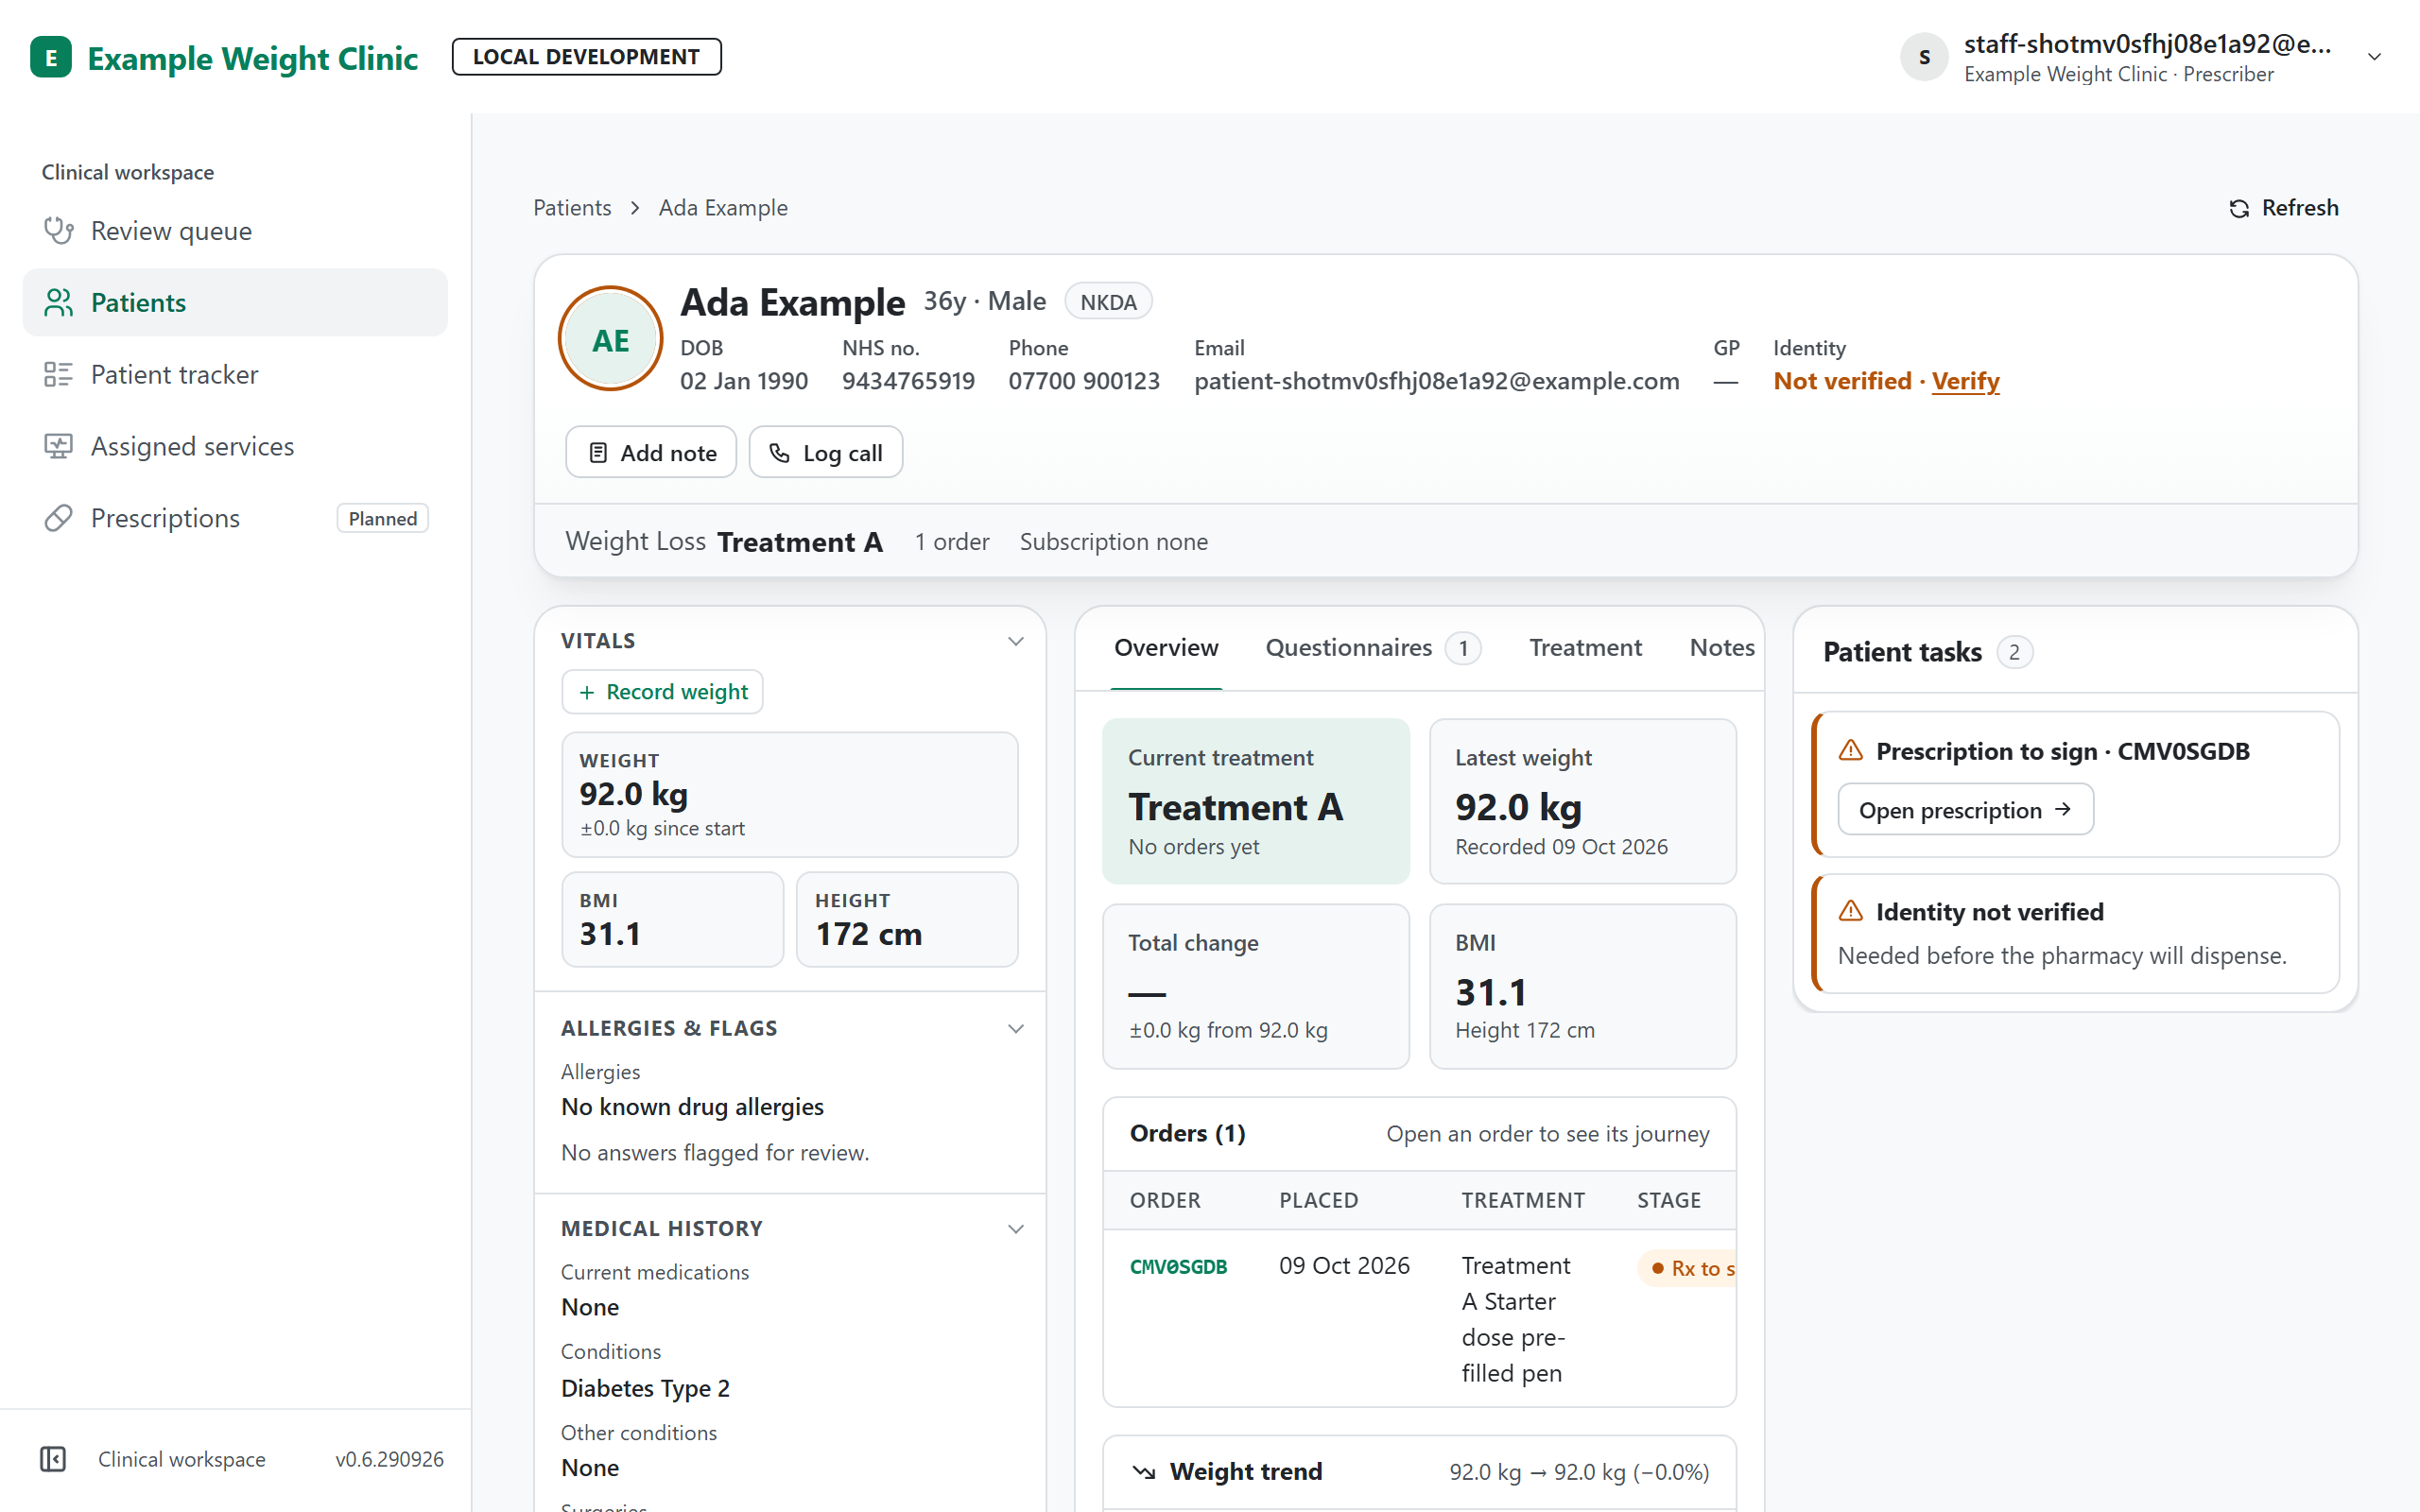Click the warning icon beside Identity not verified

pos(1851,911)
